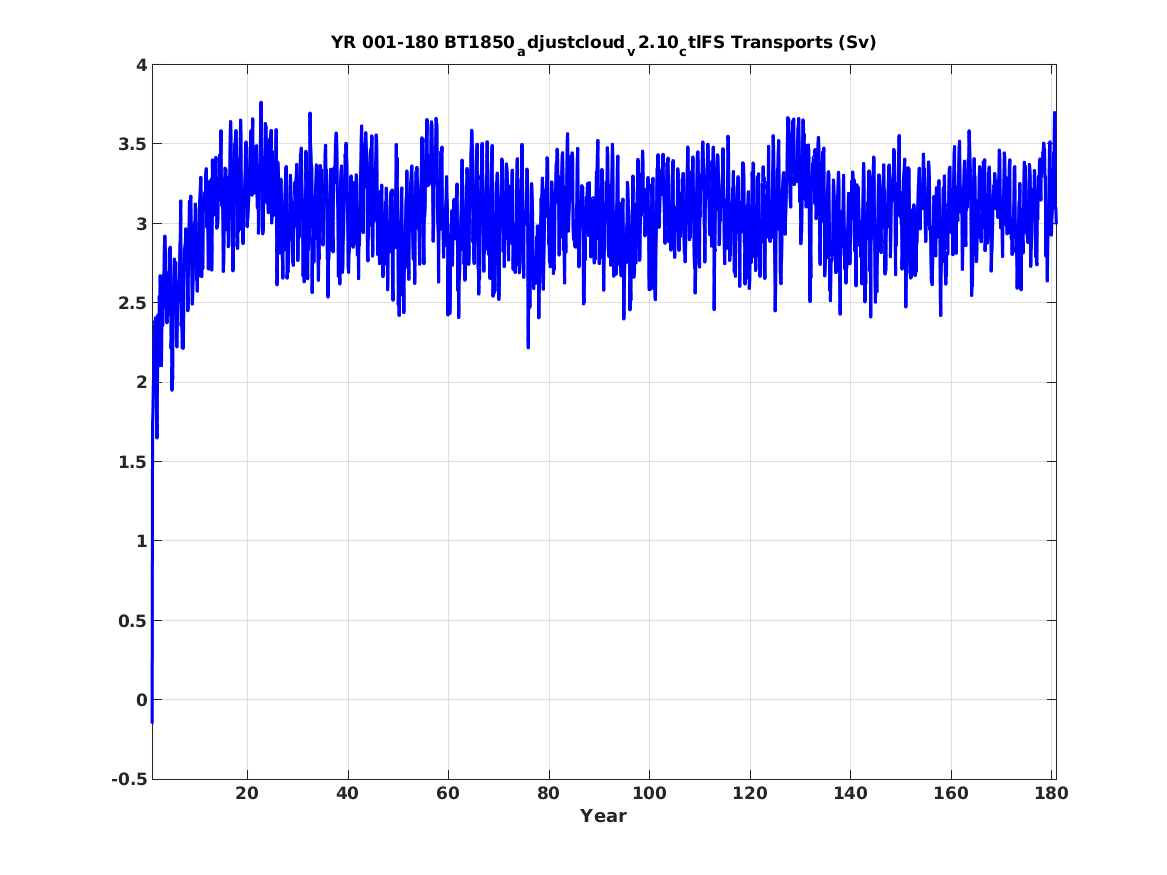Click x-axis tick label '140'
The width and height of the screenshot is (1167, 875).
point(850,794)
